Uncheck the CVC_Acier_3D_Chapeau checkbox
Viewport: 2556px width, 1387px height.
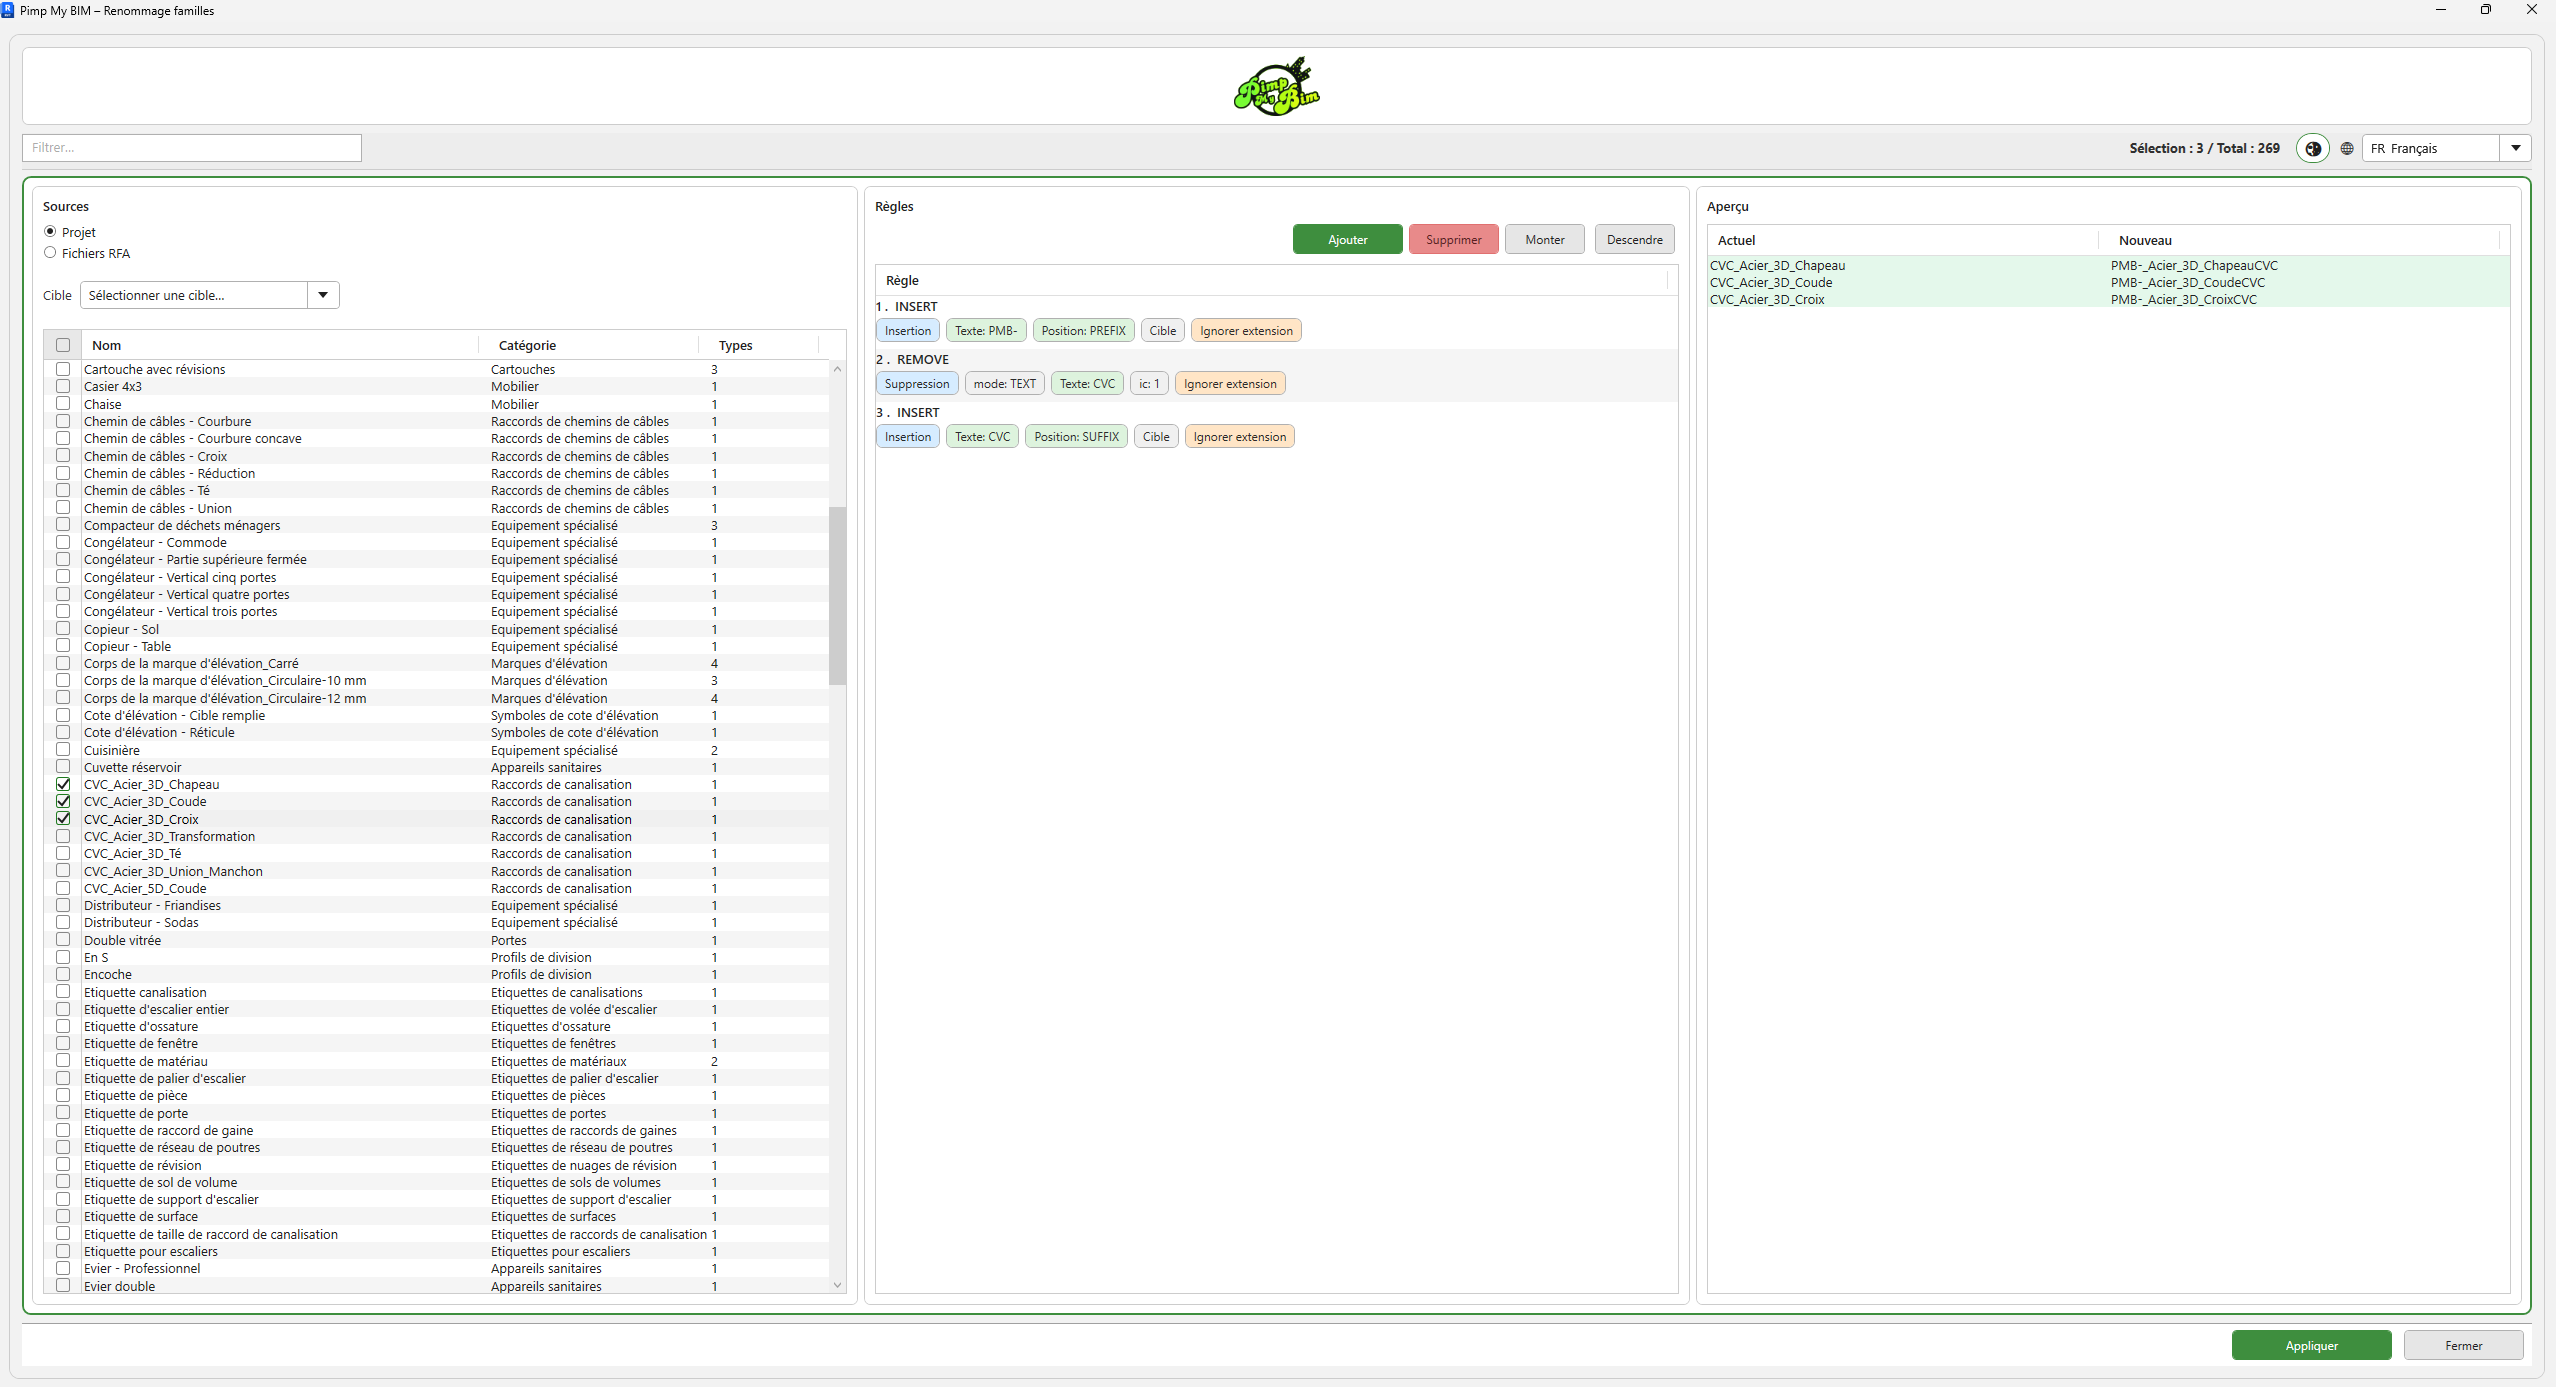point(63,784)
